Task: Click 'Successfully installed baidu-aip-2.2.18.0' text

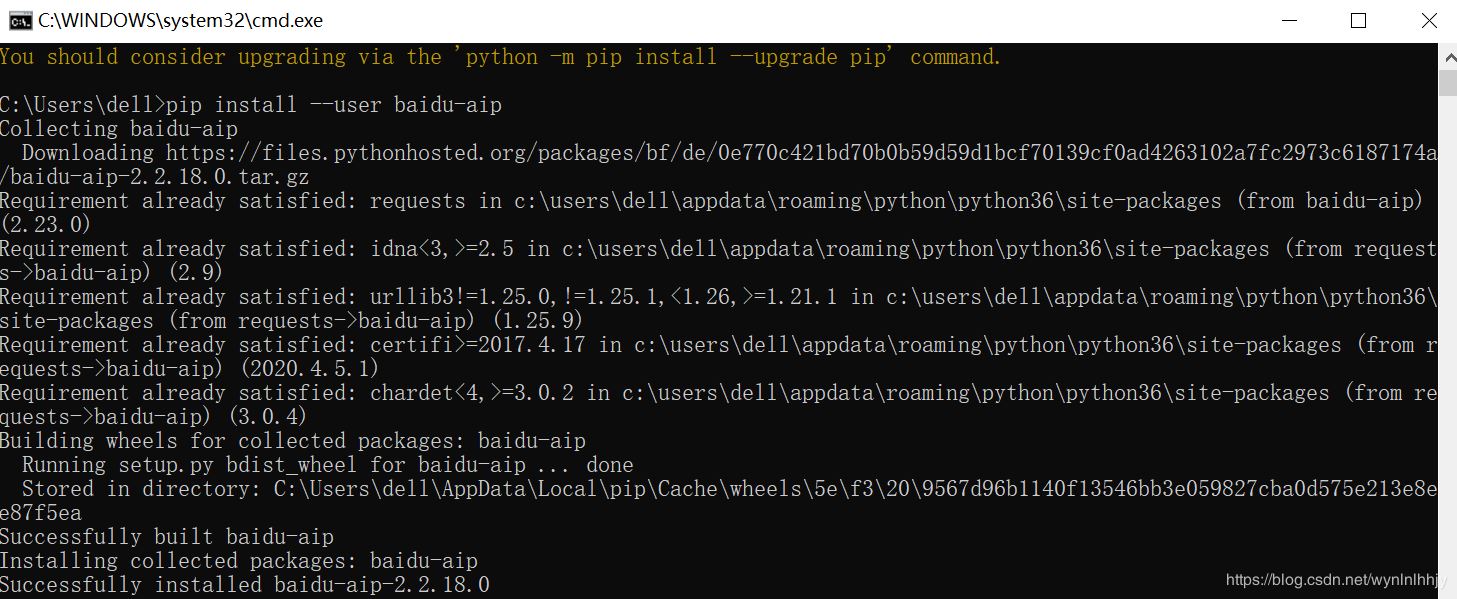Action: pyautogui.click(x=244, y=584)
